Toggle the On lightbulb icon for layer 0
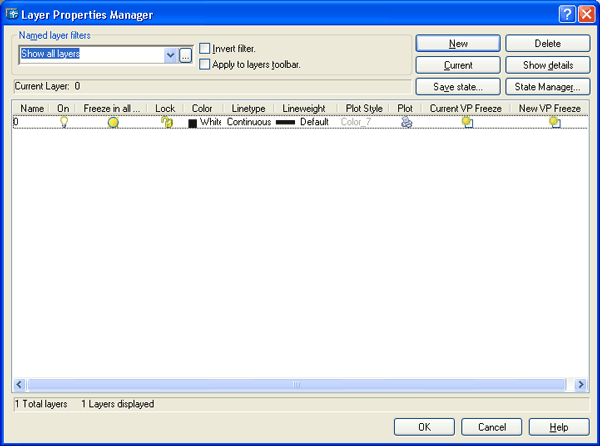Viewport: 600px width, 446px height. point(64,122)
